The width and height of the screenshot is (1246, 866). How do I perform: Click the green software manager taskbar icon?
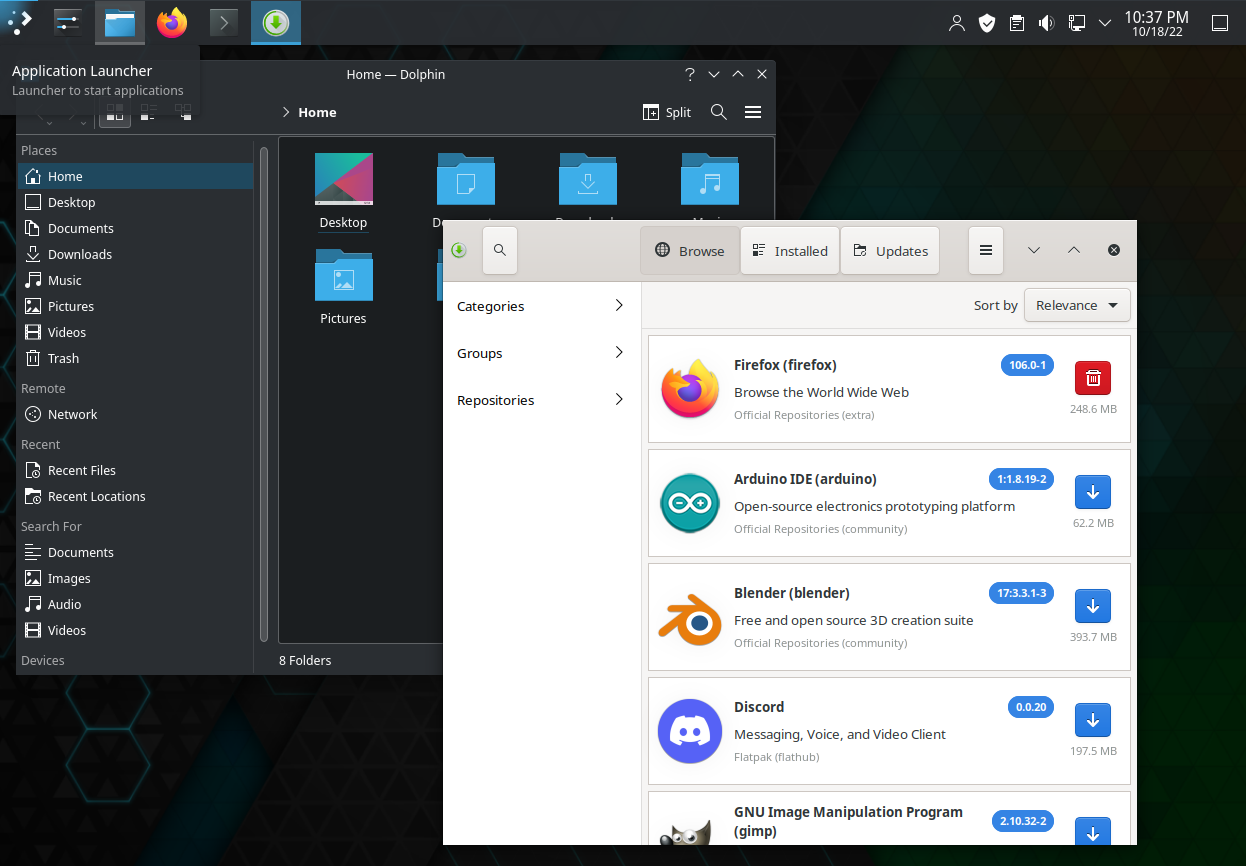click(276, 22)
